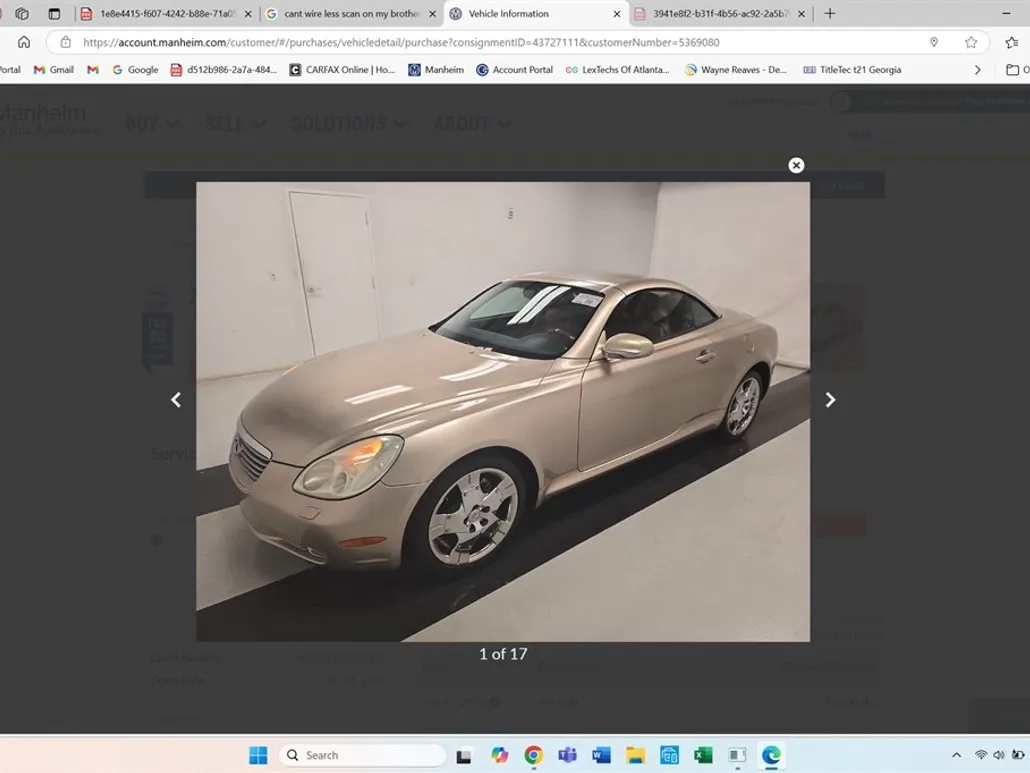Close the 'cant wire less scan' tab
Image resolution: width=1030 pixels, height=773 pixels.
(432, 14)
